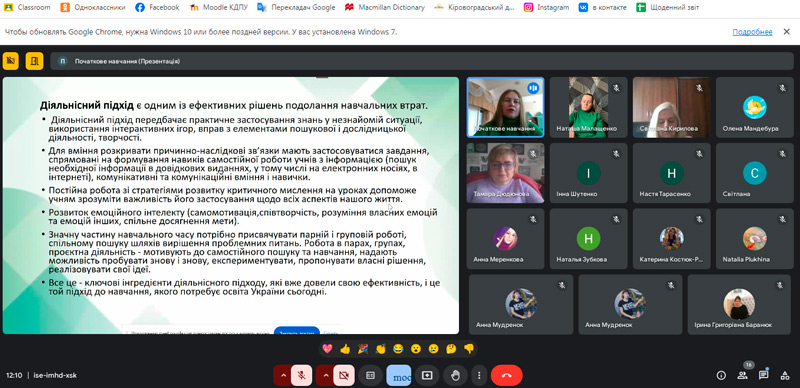Toggle the turned-off camera button

point(344,375)
